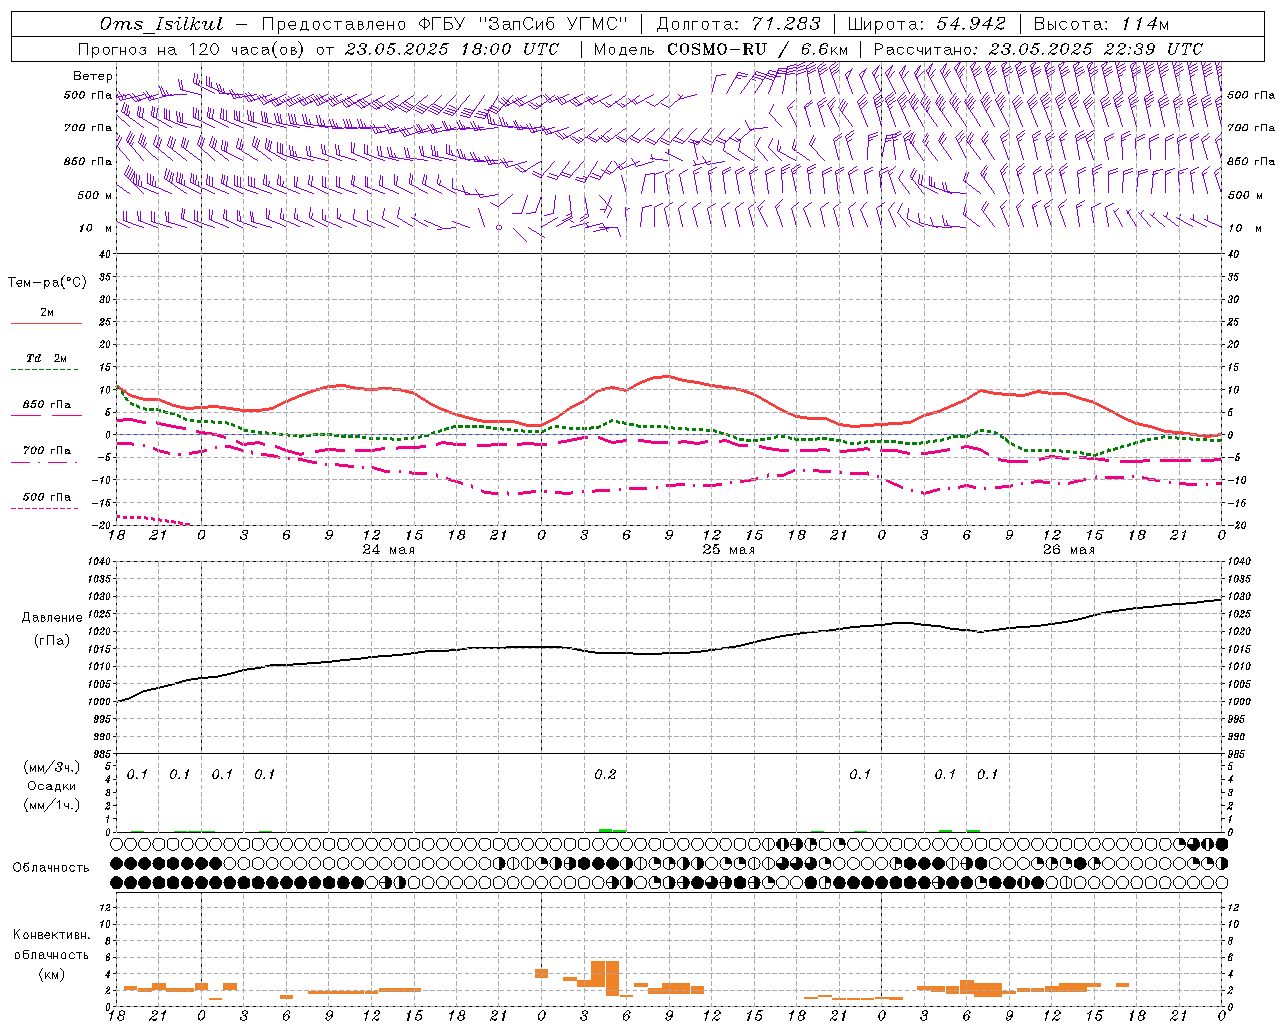The width and height of the screenshot is (1280, 1024).
Task: Click the (мм/1ч.) precipitation unit label
Action: 51,805
